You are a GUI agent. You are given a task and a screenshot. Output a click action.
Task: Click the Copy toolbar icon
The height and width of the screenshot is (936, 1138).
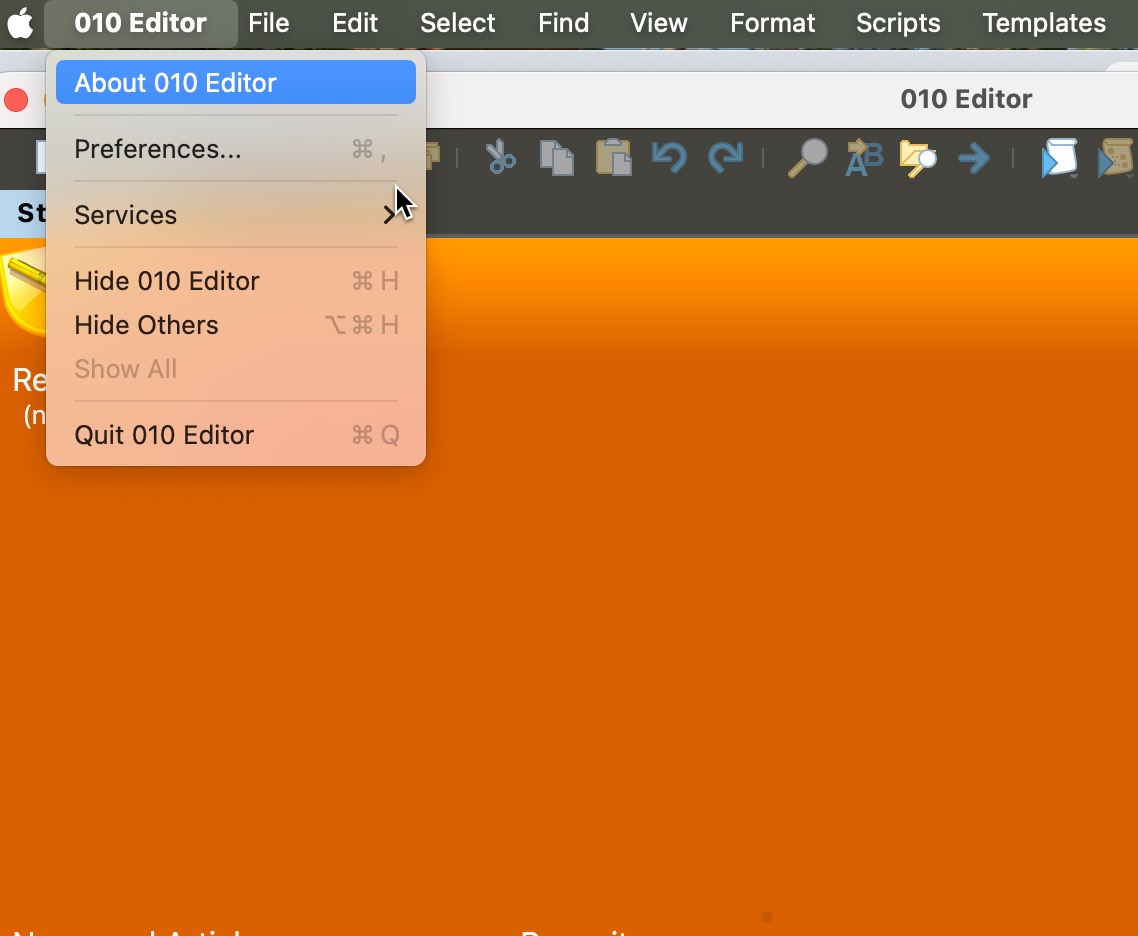click(x=556, y=158)
